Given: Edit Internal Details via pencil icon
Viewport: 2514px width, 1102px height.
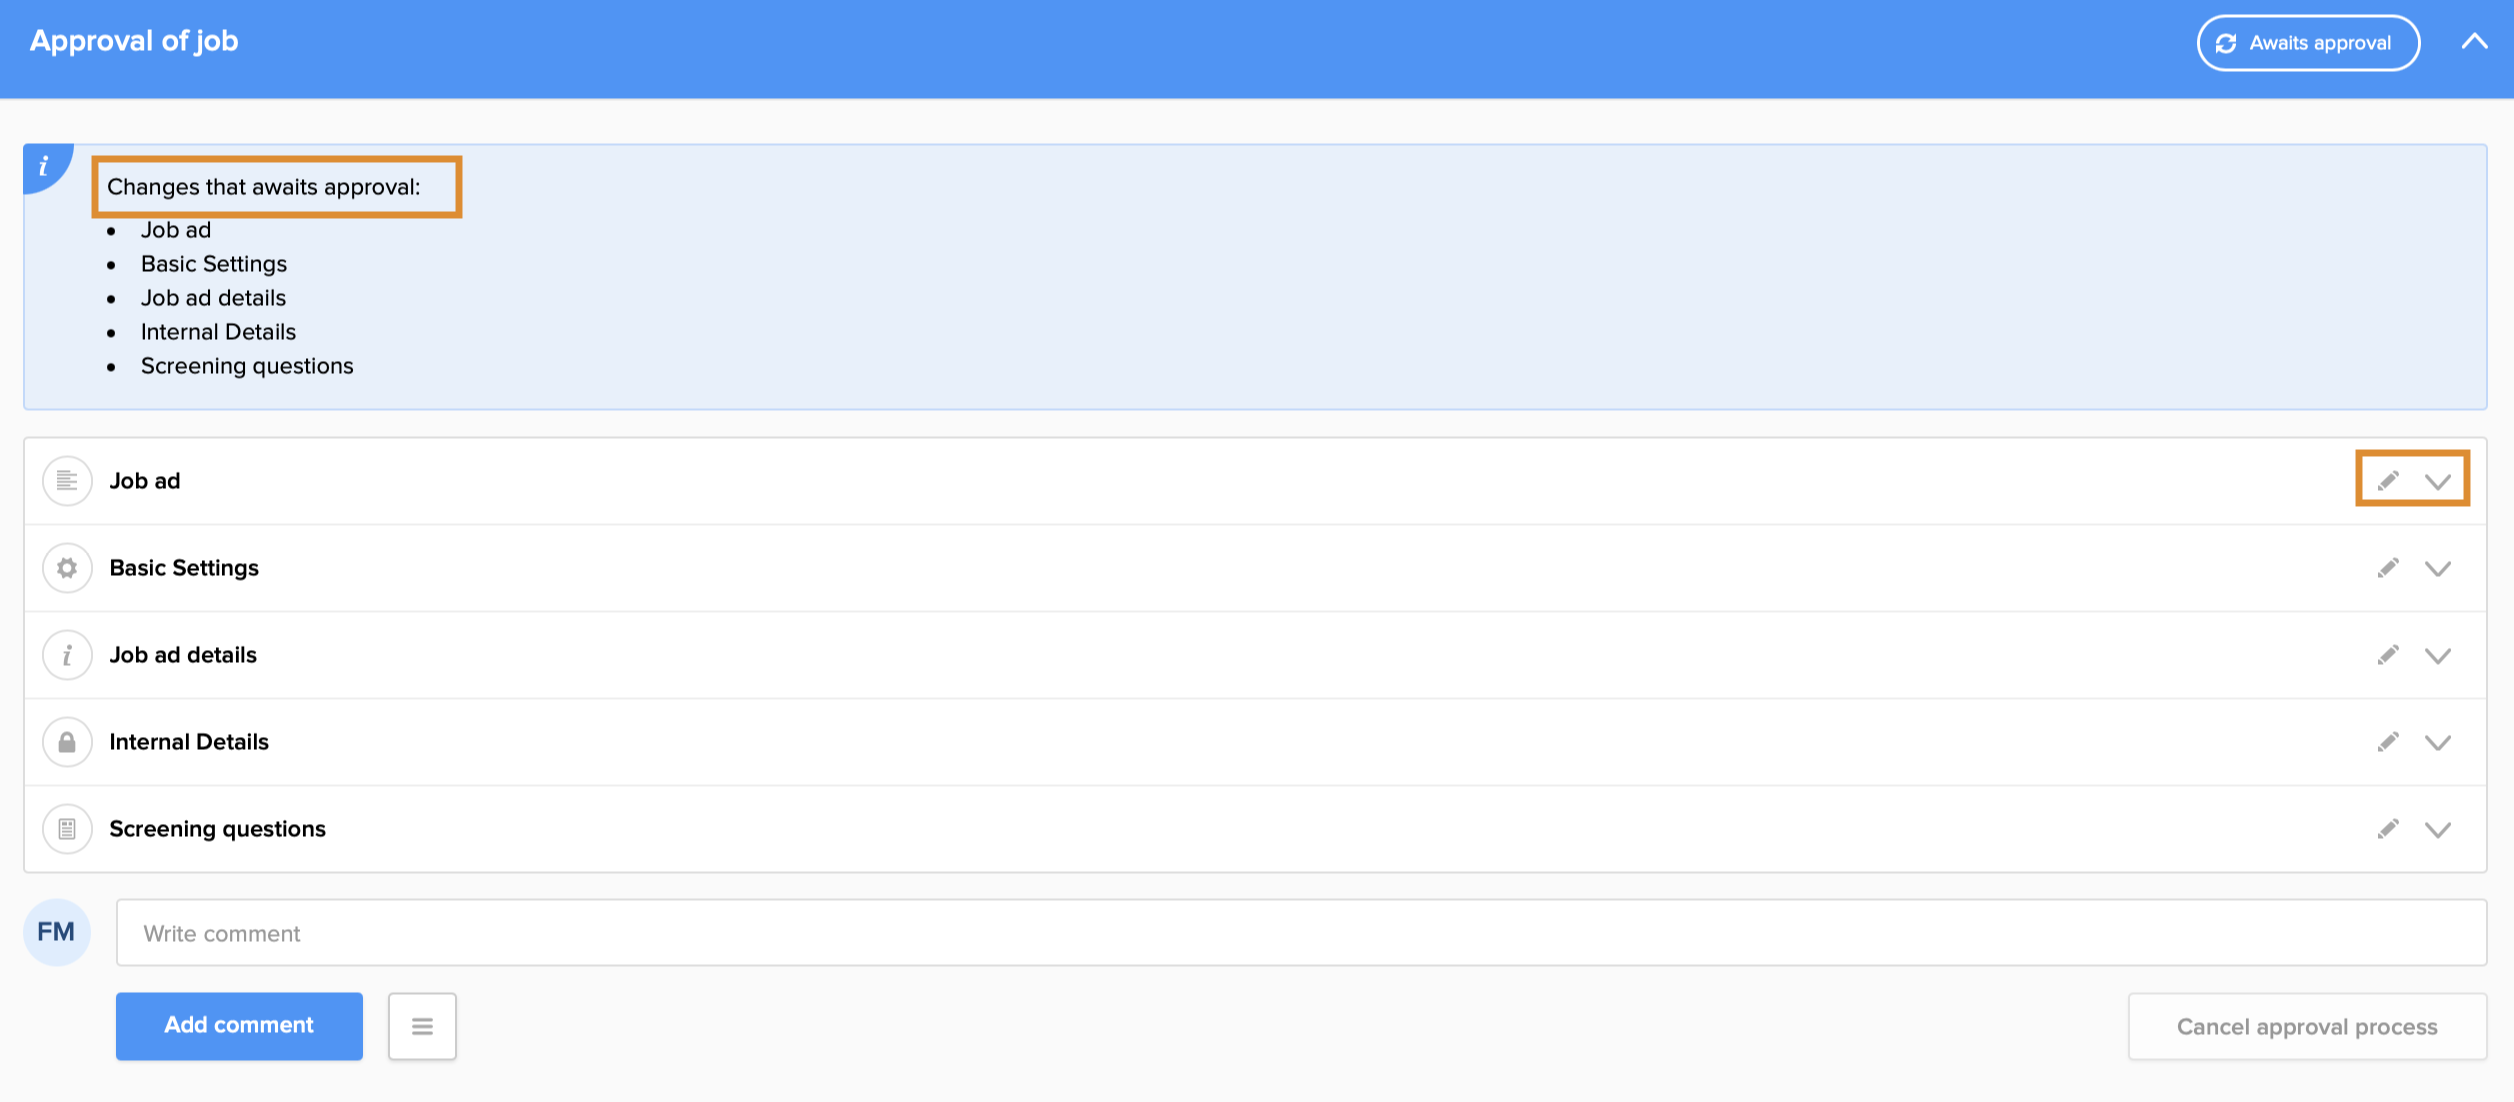Looking at the screenshot, I should [2387, 742].
